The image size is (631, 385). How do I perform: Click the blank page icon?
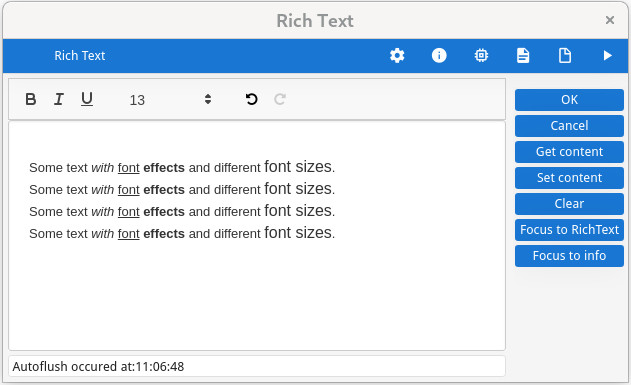565,56
